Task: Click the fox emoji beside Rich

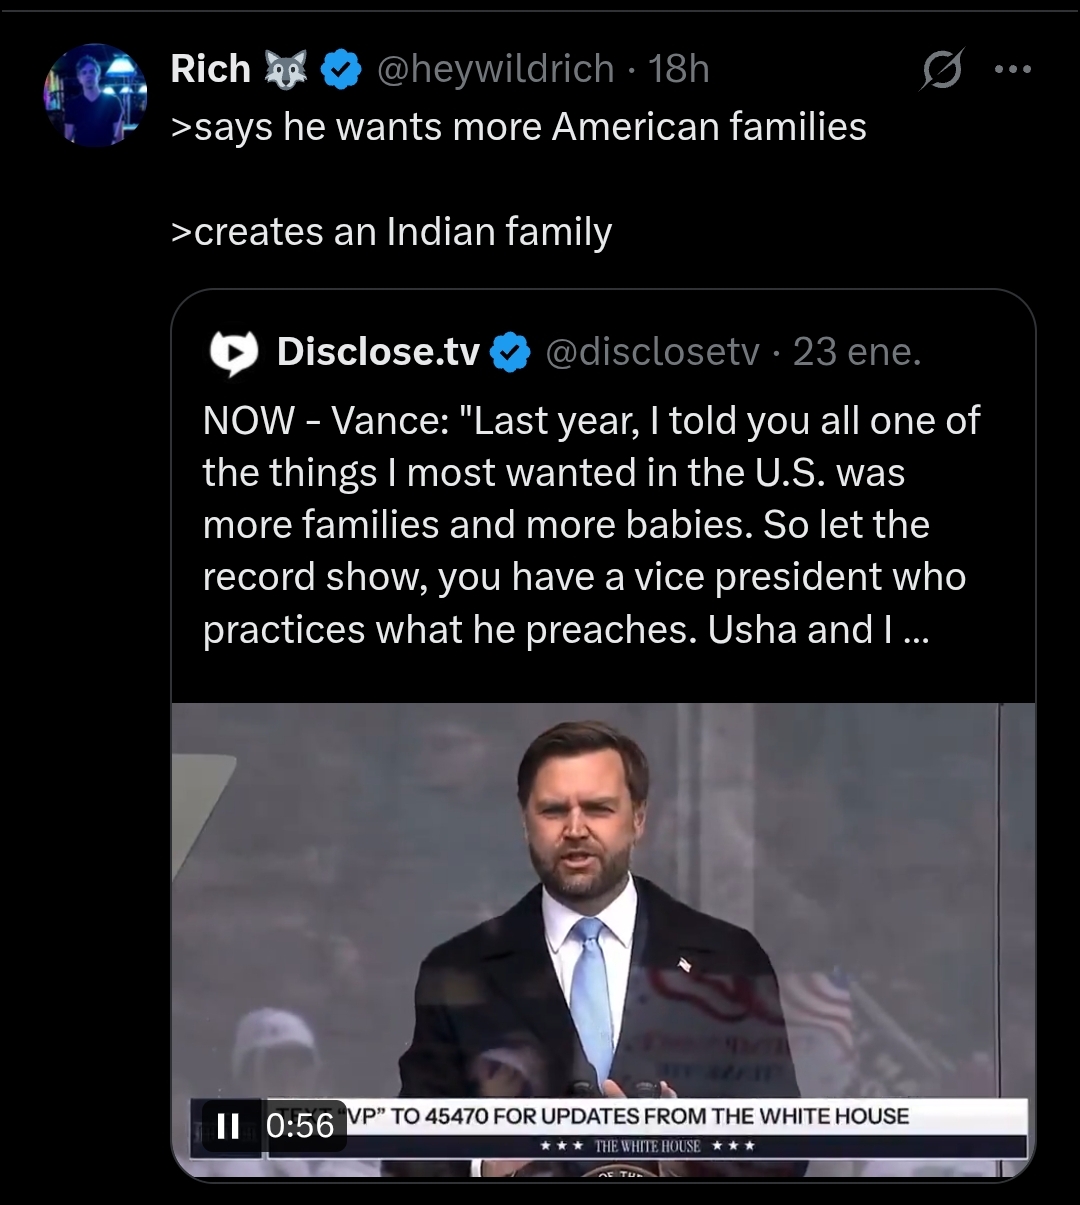Action: coord(285,69)
